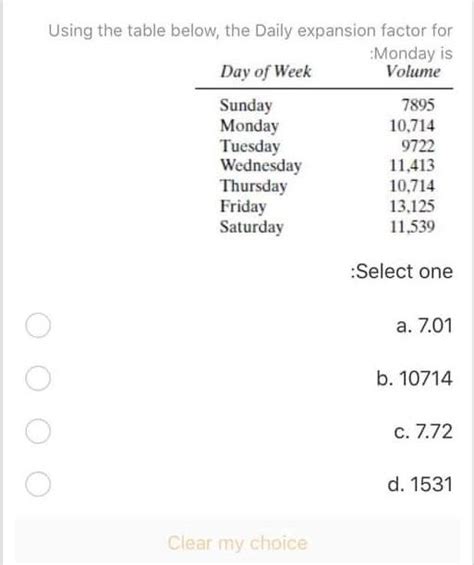Image resolution: width=474 pixels, height=565 pixels.
Task: Click the Tuesday volume value 9722
Action: click(x=418, y=146)
